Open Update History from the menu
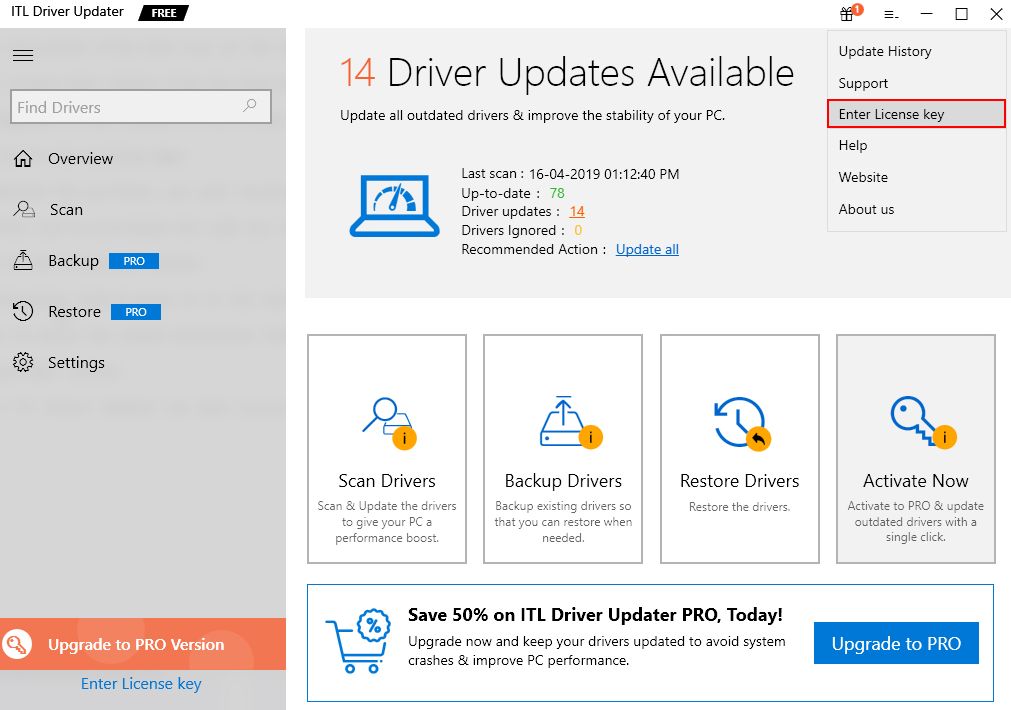Image resolution: width=1011 pixels, height=710 pixels. (916, 52)
